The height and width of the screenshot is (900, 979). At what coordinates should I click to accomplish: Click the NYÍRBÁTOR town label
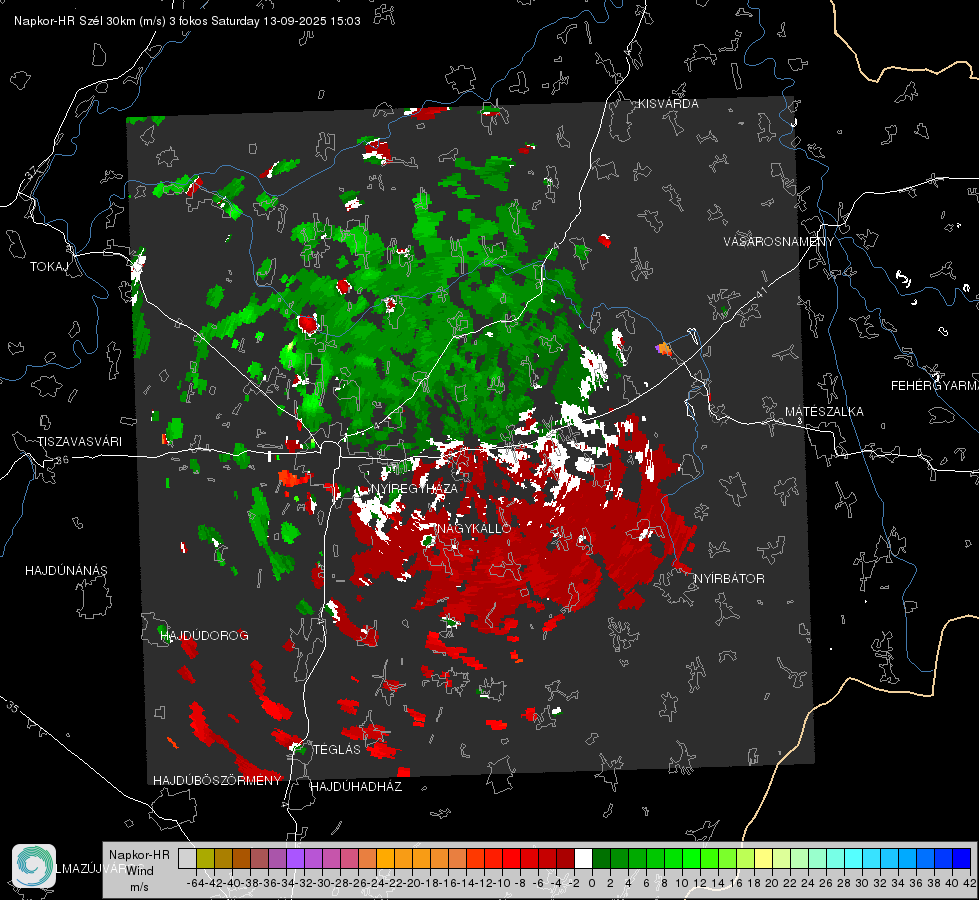[729, 579]
